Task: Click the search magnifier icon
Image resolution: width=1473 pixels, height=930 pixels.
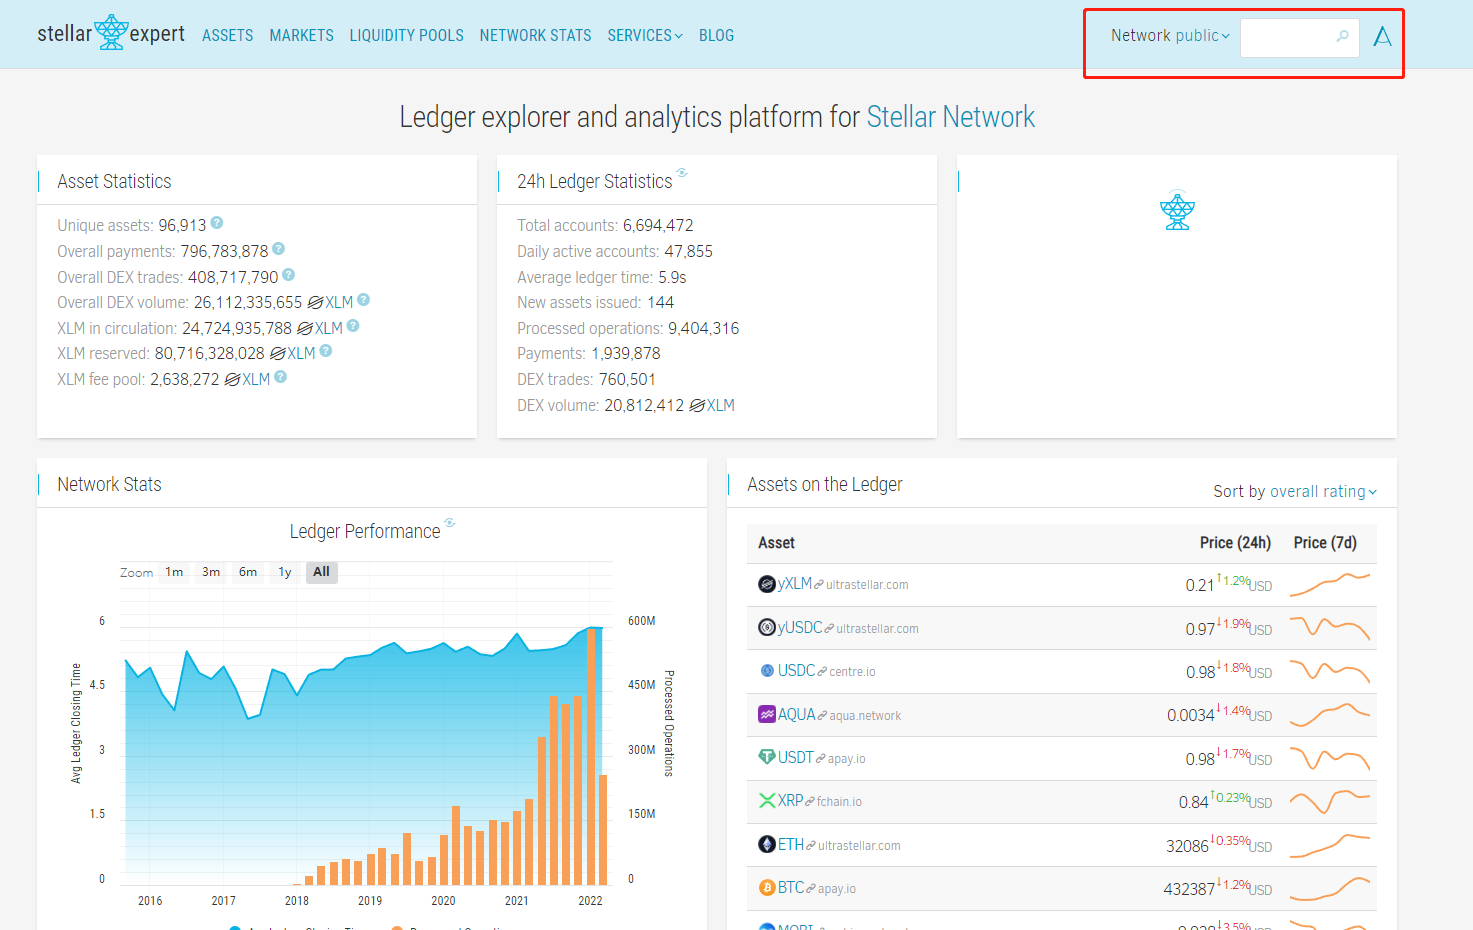Action: click(x=1342, y=36)
